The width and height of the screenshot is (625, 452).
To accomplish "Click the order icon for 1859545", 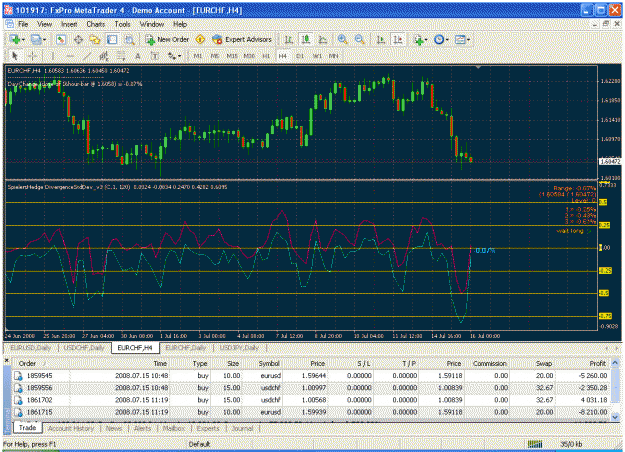I will pyautogui.click(x=18, y=376).
